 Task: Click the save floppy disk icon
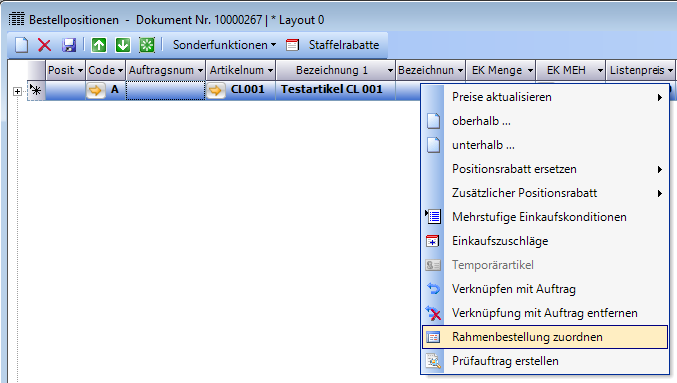click(x=69, y=45)
